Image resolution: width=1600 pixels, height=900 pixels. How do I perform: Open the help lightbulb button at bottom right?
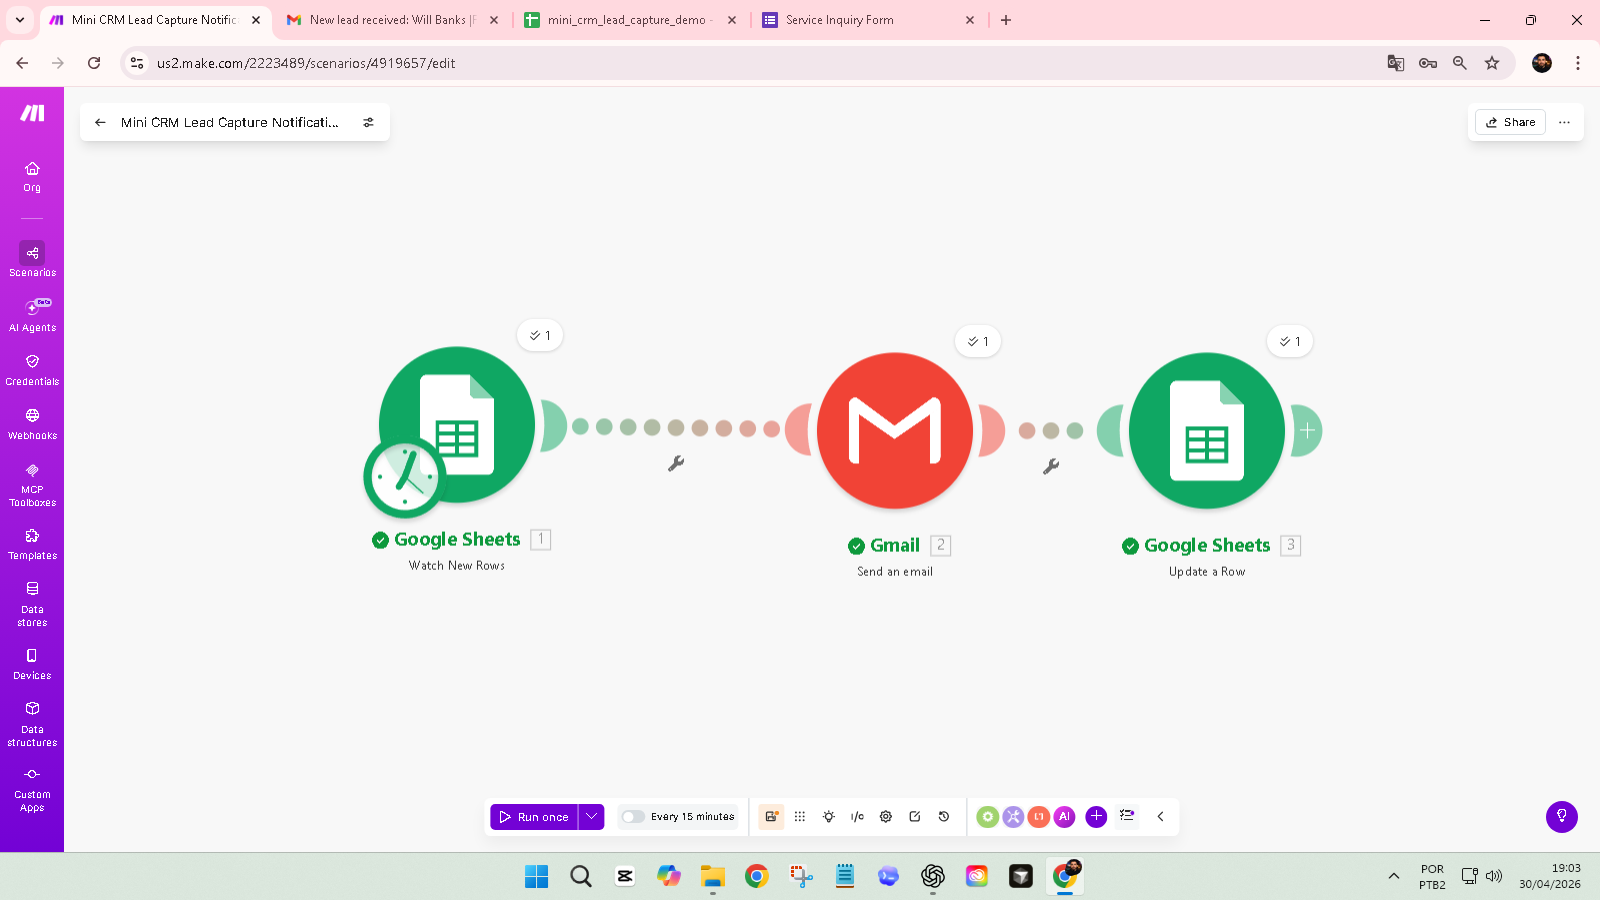(1562, 817)
